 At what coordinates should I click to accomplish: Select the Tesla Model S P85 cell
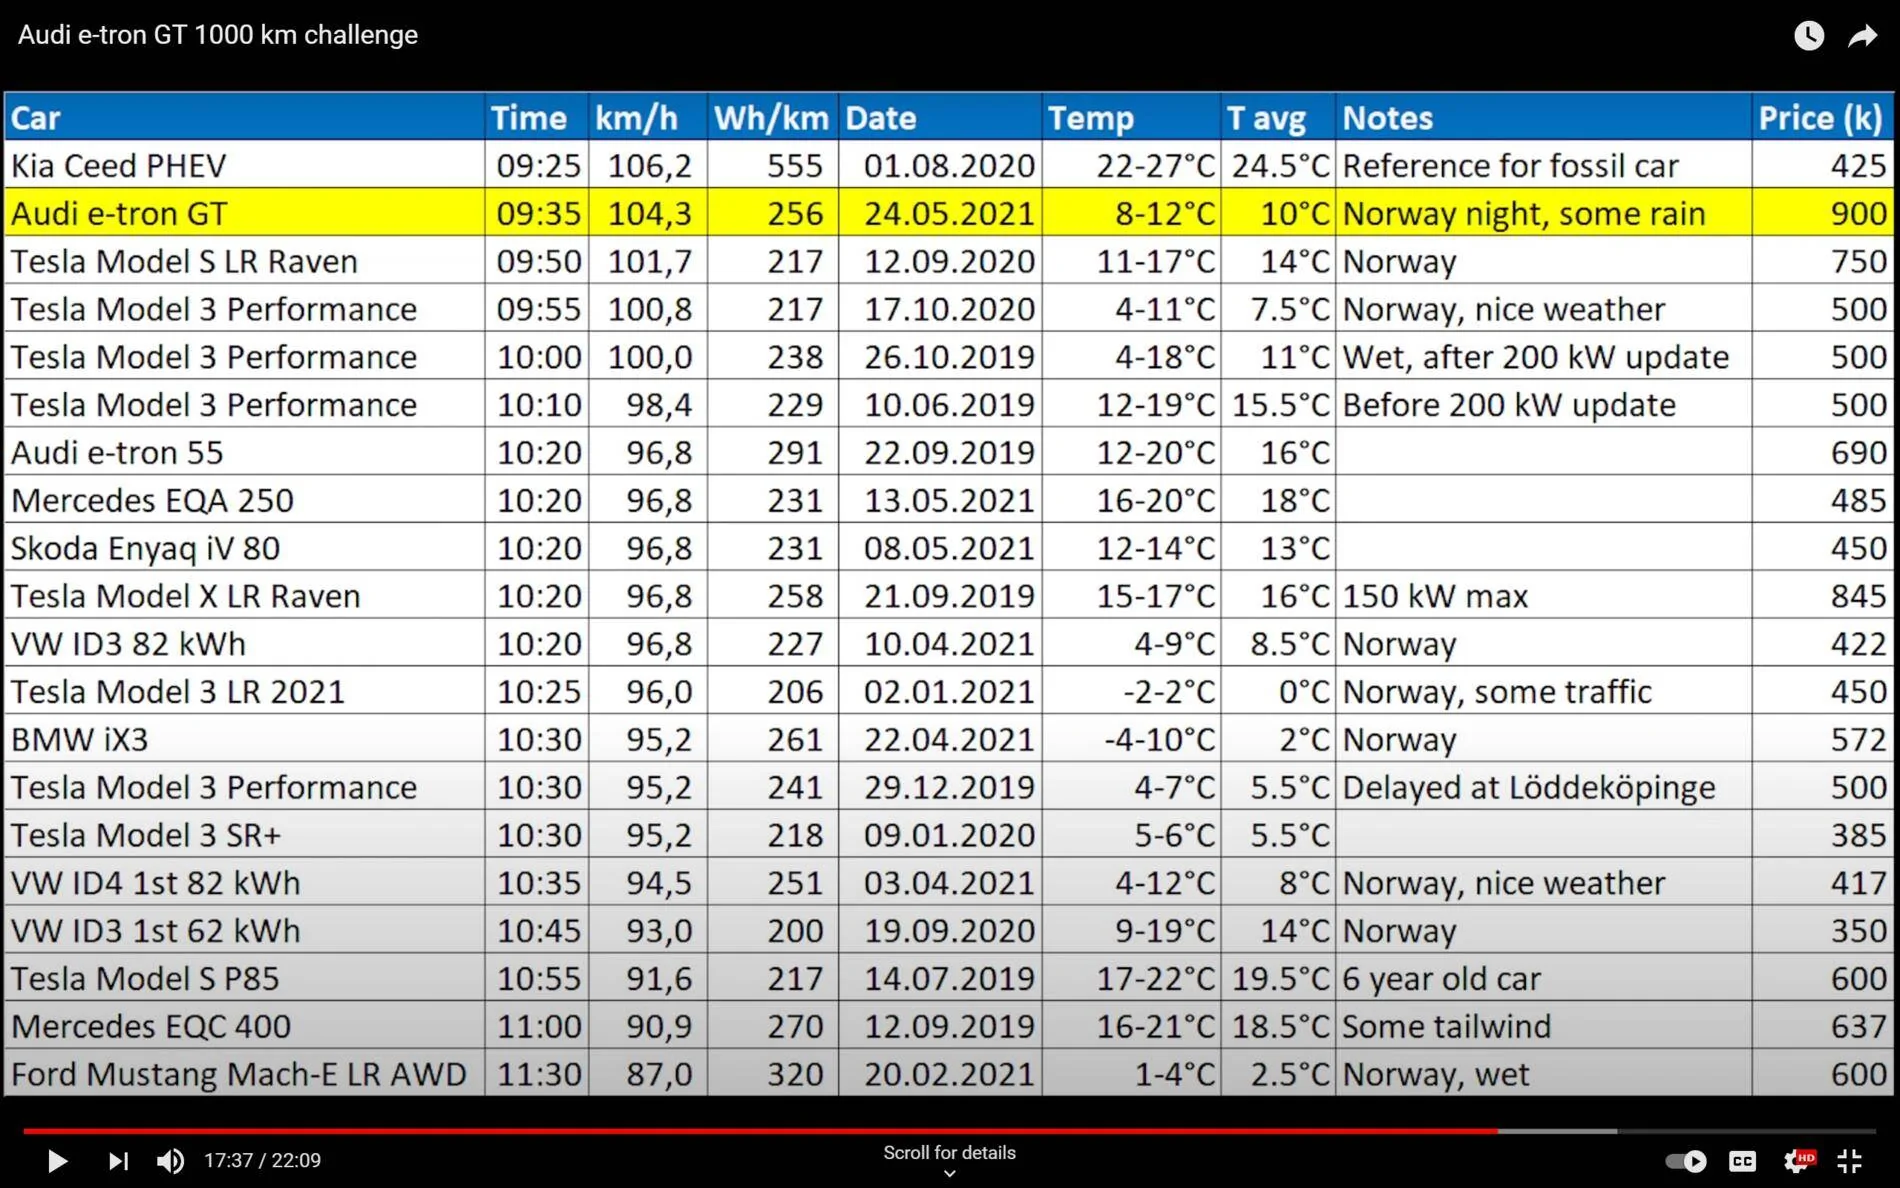pos(245,978)
